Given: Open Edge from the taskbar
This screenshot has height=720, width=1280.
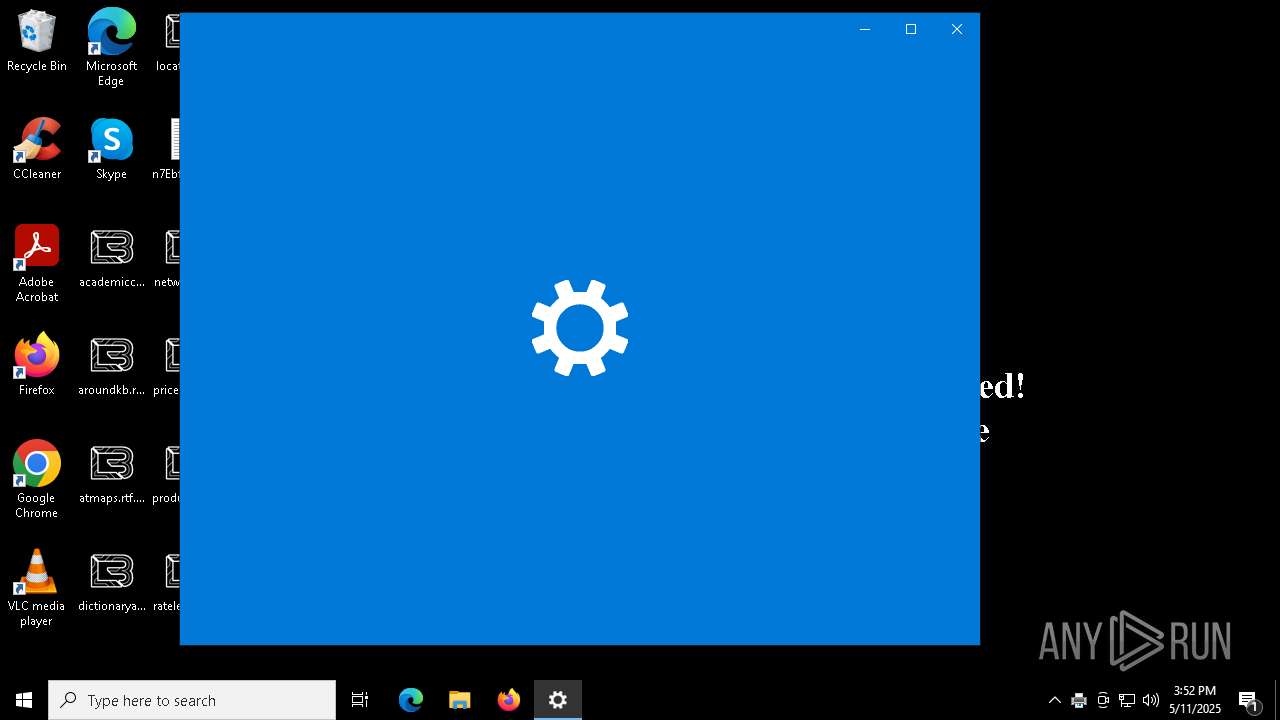Looking at the screenshot, I should click(x=411, y=700).
